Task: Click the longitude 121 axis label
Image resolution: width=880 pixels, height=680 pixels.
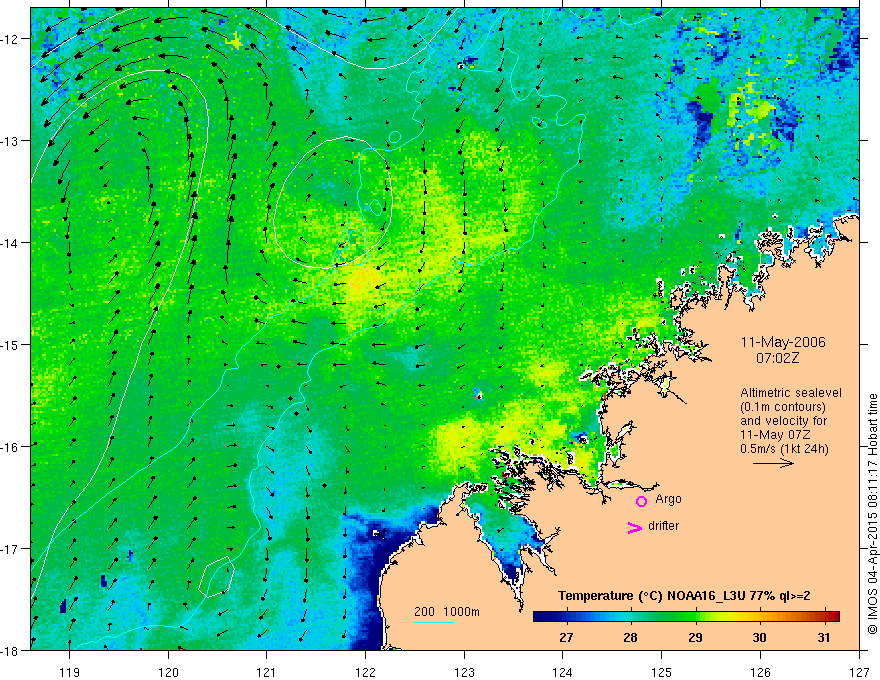Action: point(267,672)
